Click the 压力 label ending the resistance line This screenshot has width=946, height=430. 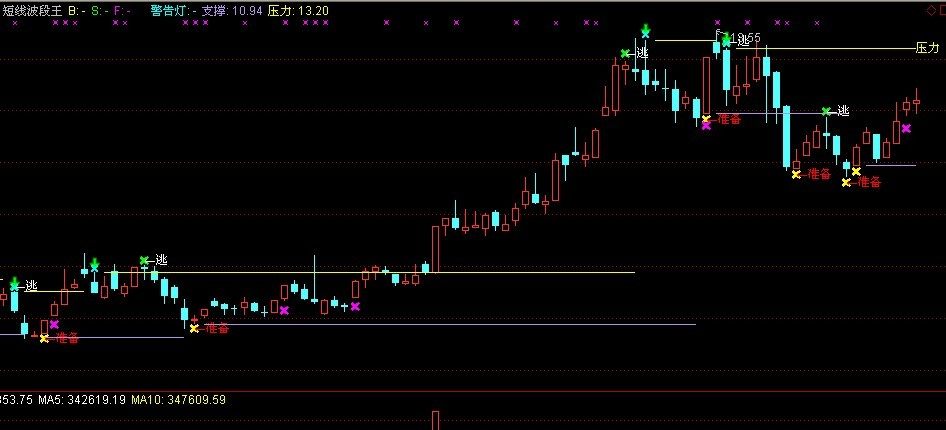point(928,48)
